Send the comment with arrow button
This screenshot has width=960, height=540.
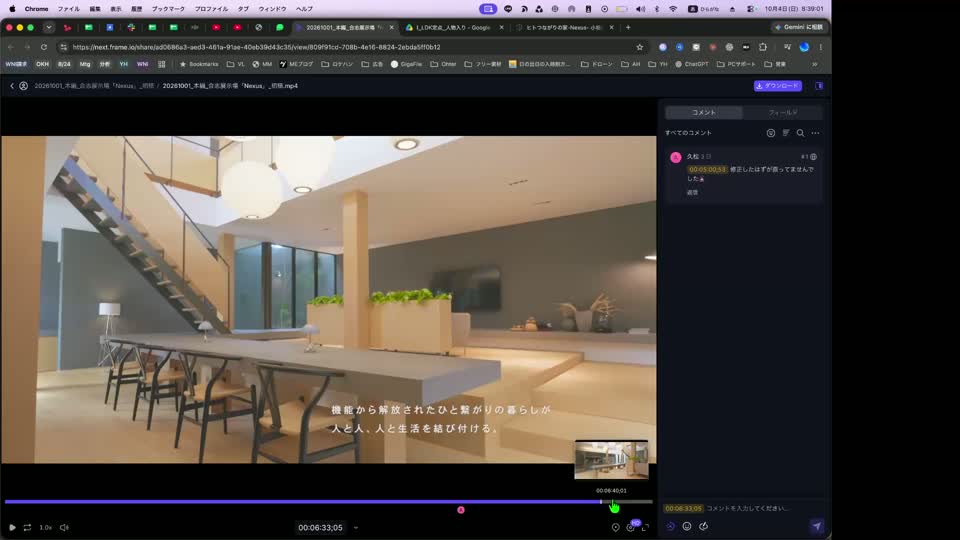[817, 526]
